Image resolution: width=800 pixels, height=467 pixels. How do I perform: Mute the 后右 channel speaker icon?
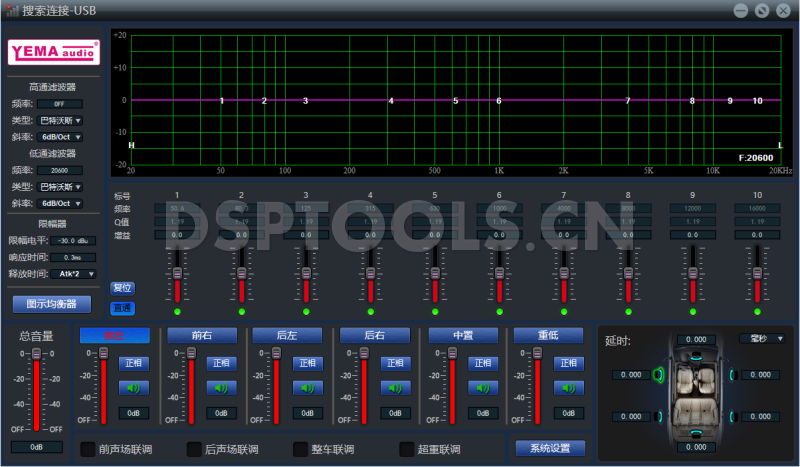(395, 388)
